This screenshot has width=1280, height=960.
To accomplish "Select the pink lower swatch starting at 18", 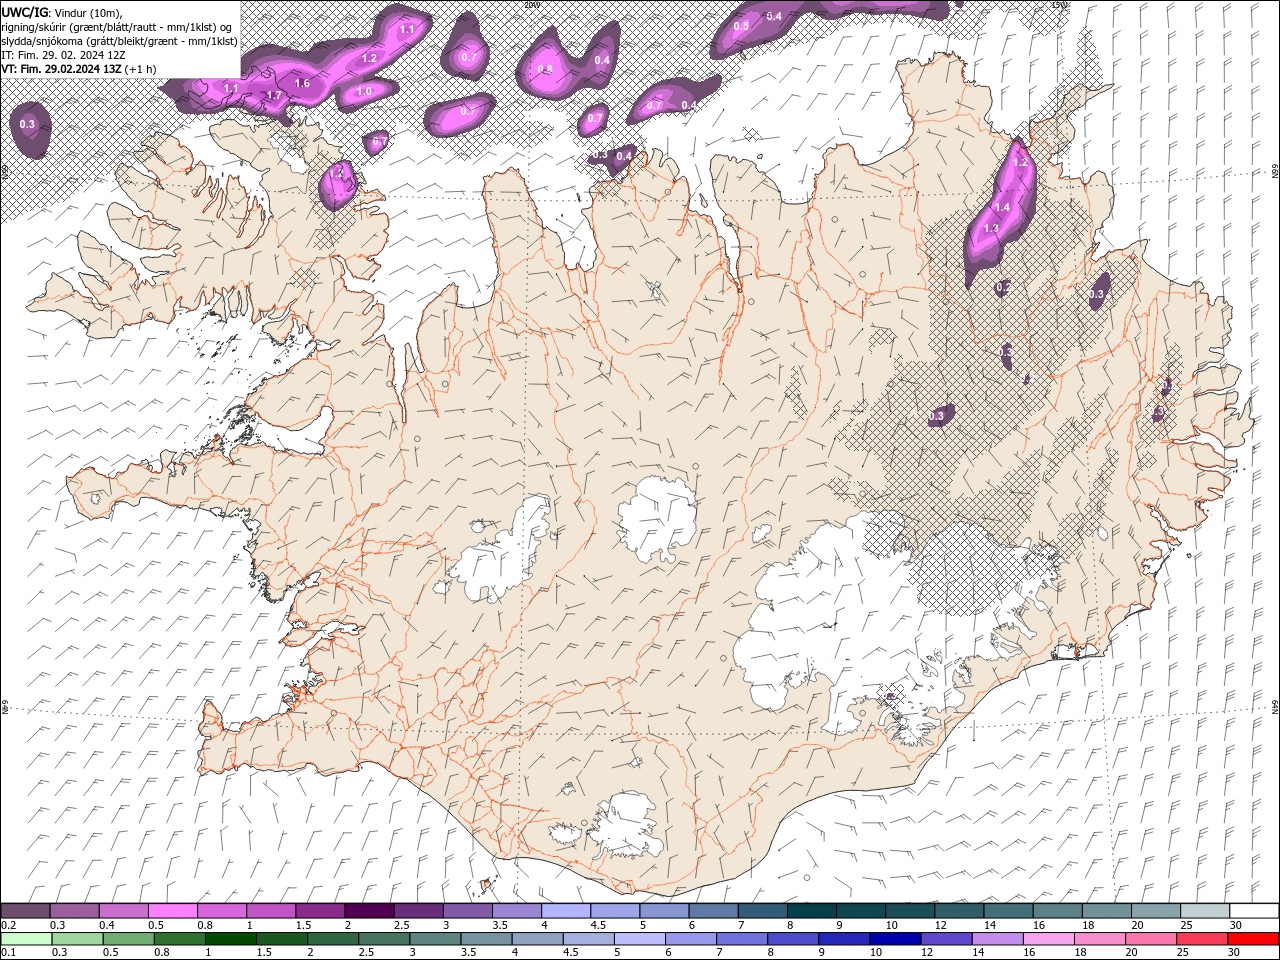I will 1098,939.
